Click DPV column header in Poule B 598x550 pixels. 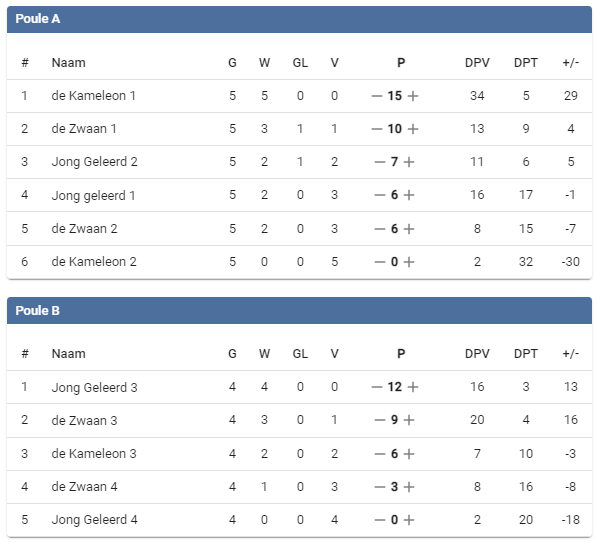[x=477, y=354]
